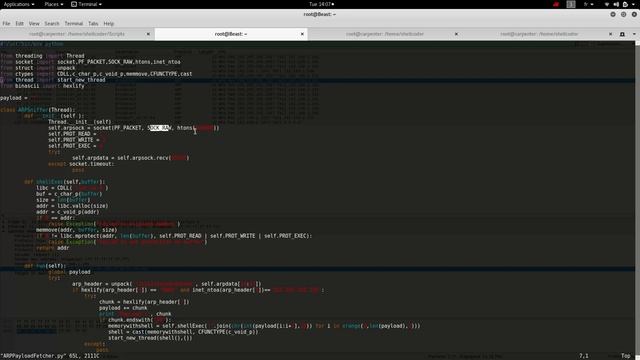The width and height of the screenshot is (640, 360).
Task: Click 'start_new_thread(shell,())' line
Action: click(x=150, y=338)
